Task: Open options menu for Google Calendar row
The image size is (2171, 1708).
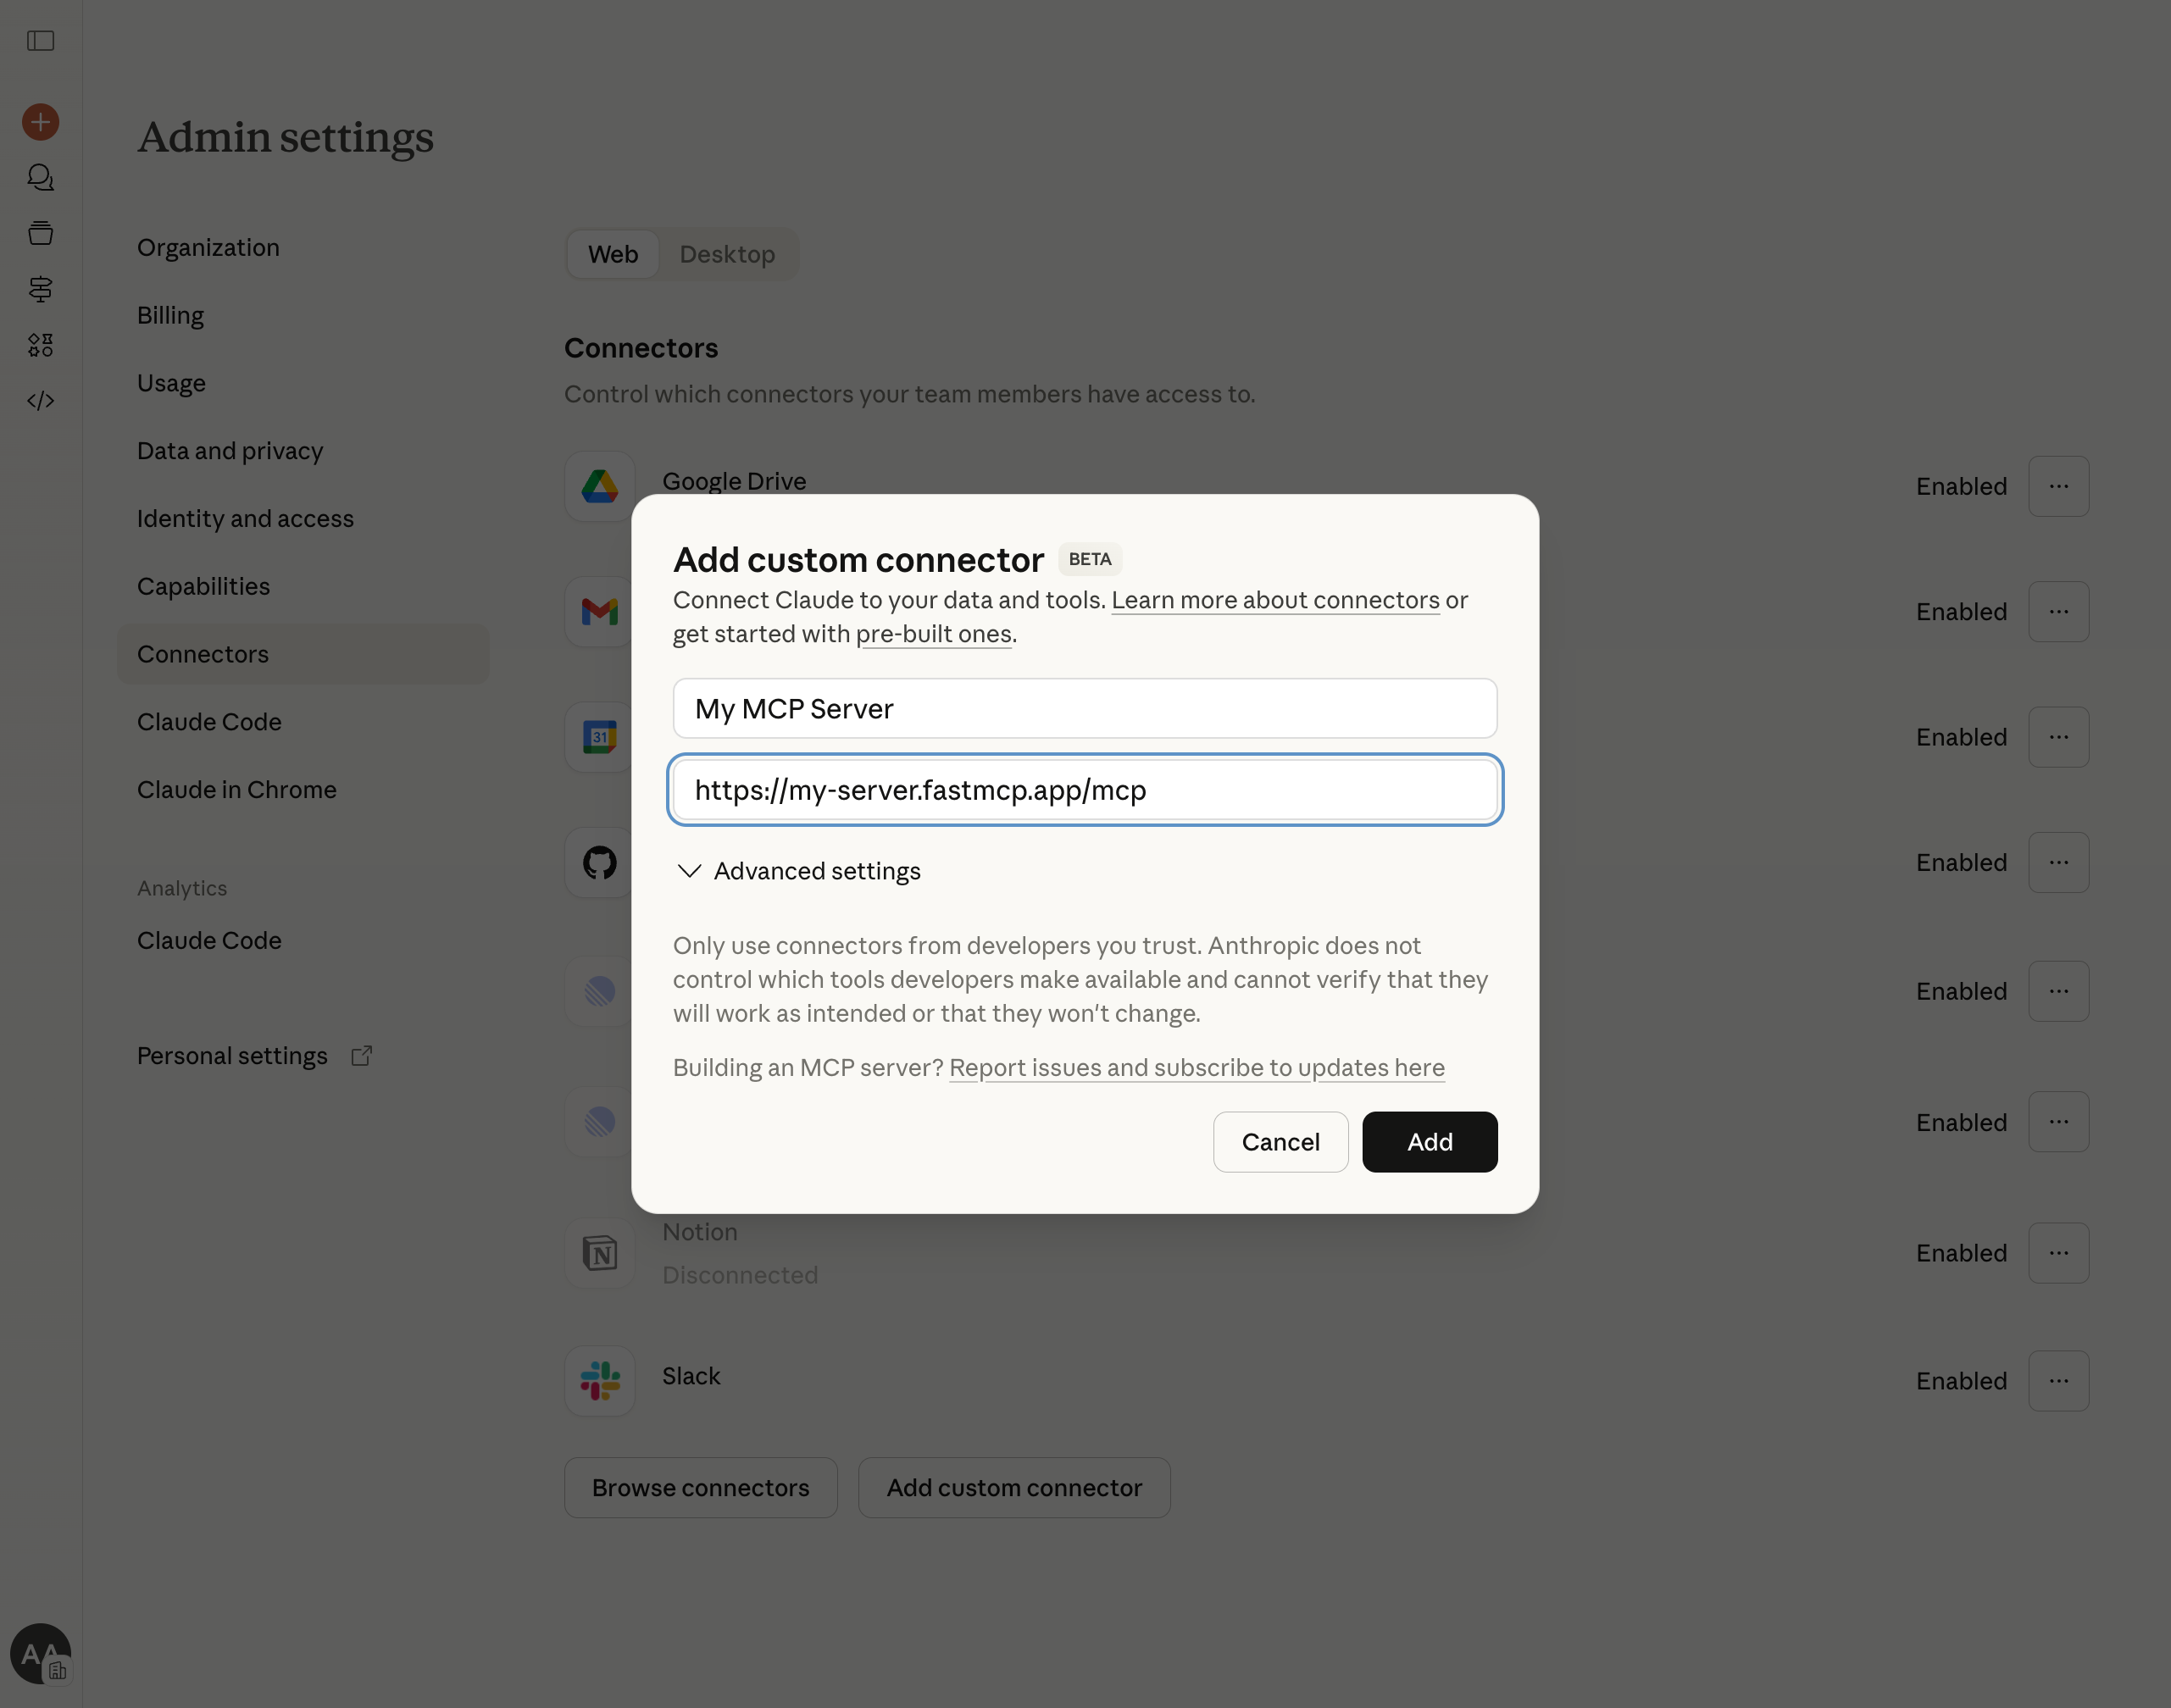Action: click(2058, 737)
